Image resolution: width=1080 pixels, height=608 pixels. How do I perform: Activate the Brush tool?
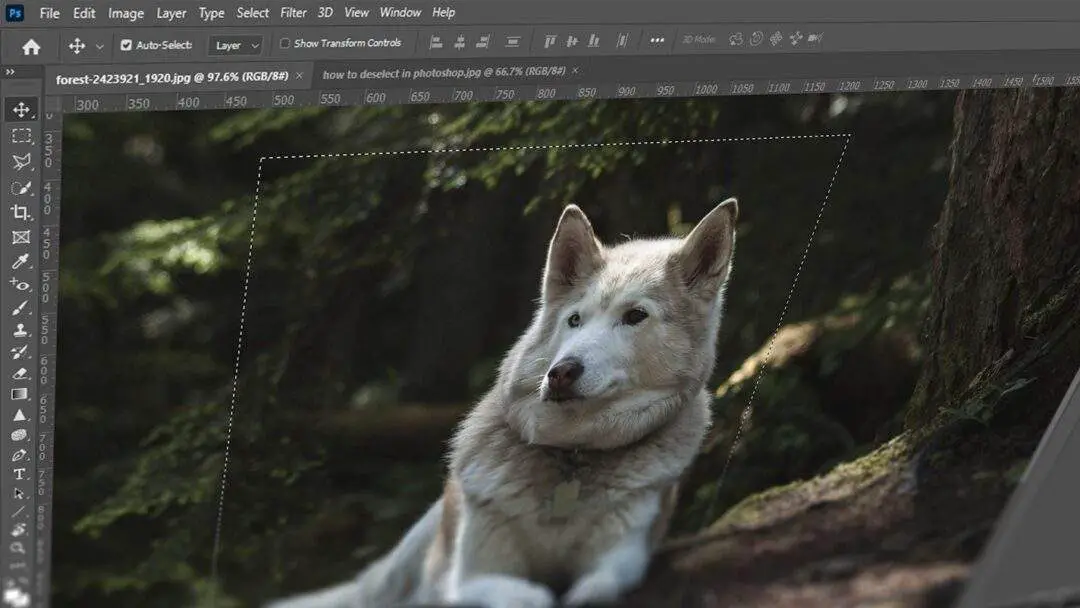point(21,308)
